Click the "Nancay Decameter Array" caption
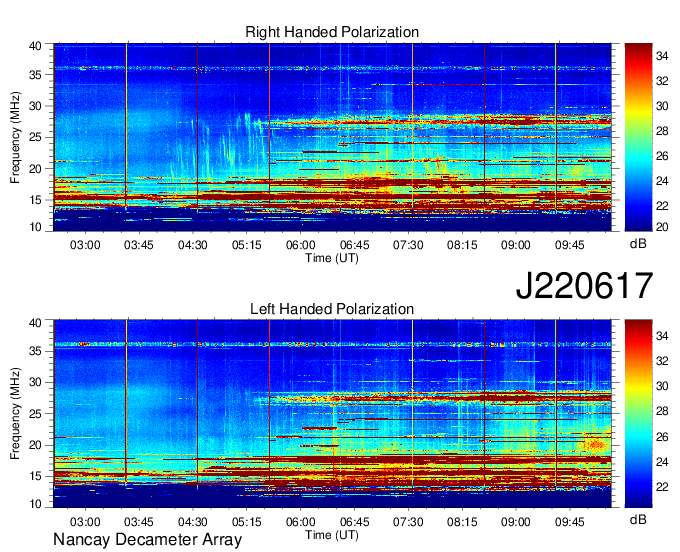 [147, 539]
